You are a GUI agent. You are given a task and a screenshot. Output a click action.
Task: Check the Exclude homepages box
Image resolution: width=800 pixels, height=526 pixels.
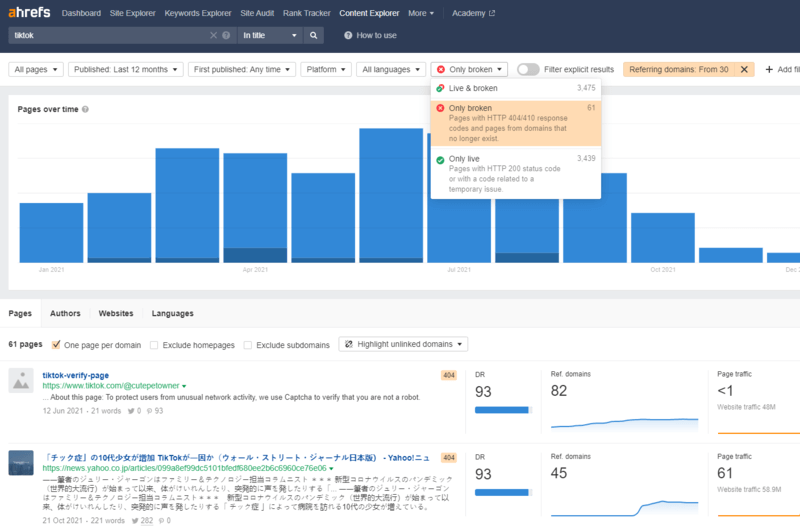153,344
